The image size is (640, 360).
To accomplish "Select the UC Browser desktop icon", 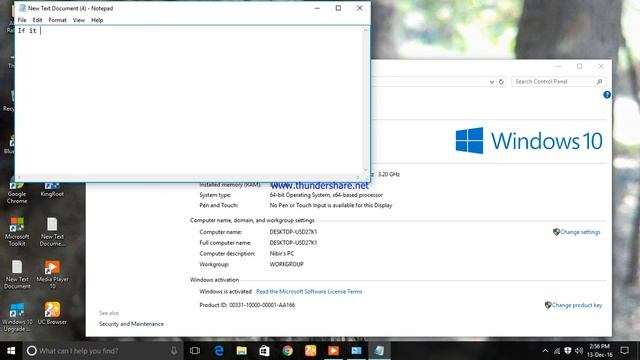I will pyautogui.click(x=52, y=313).
